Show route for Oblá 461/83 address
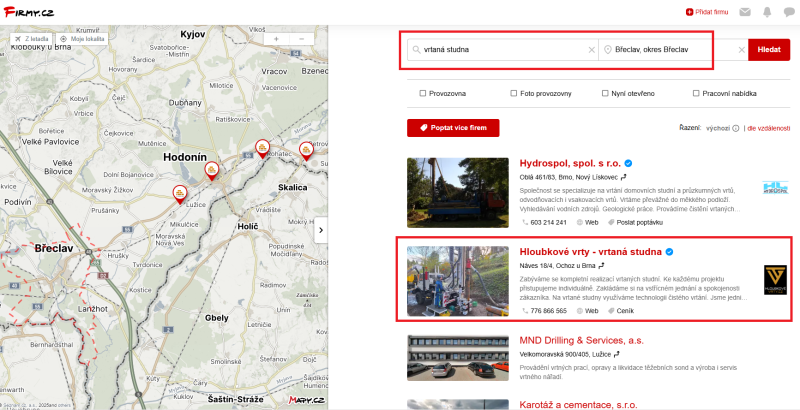 (623, 177)
